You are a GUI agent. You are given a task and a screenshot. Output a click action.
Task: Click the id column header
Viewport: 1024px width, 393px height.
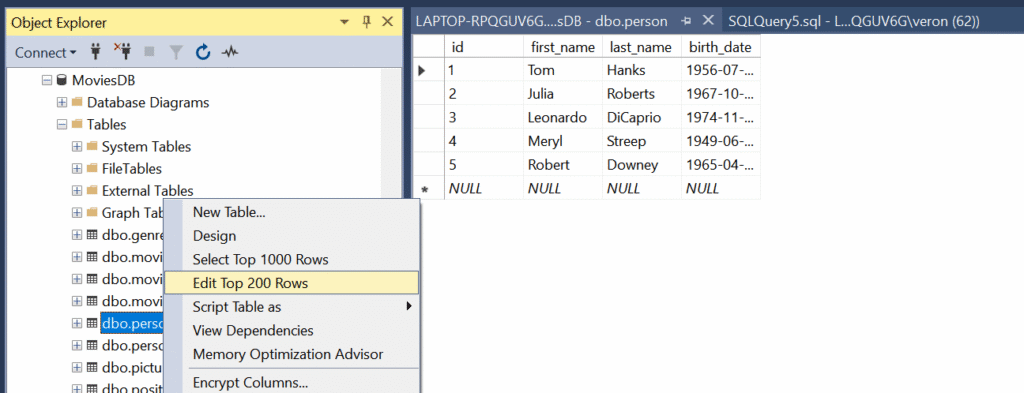484,46
